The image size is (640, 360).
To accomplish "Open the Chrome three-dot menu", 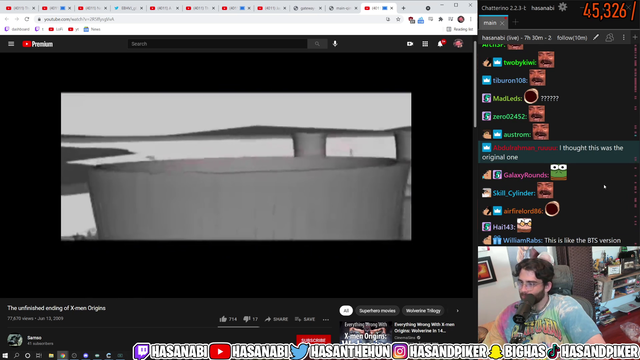I will 471,19.
